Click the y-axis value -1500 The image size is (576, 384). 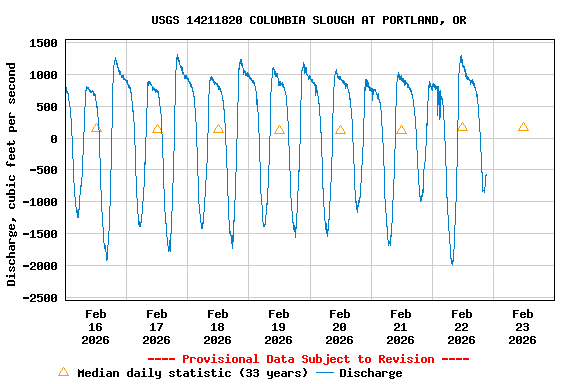coord(40,234)
